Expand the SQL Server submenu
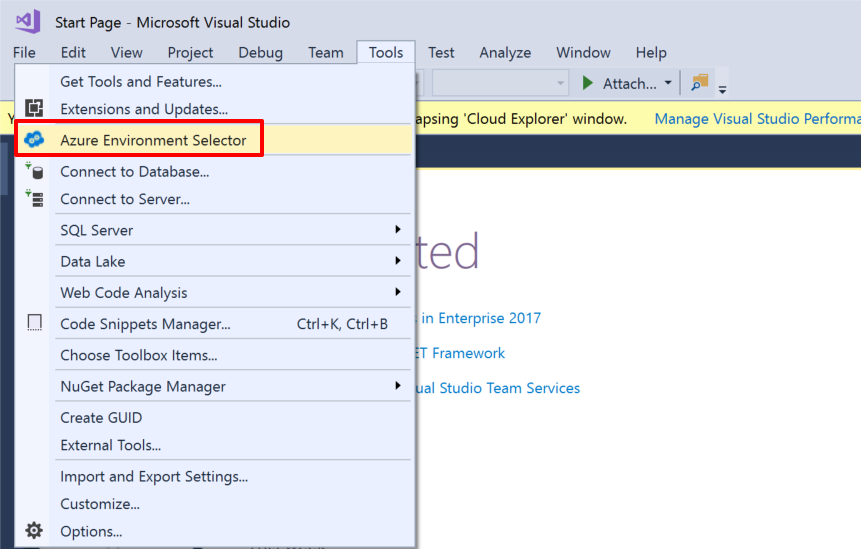 398,230
